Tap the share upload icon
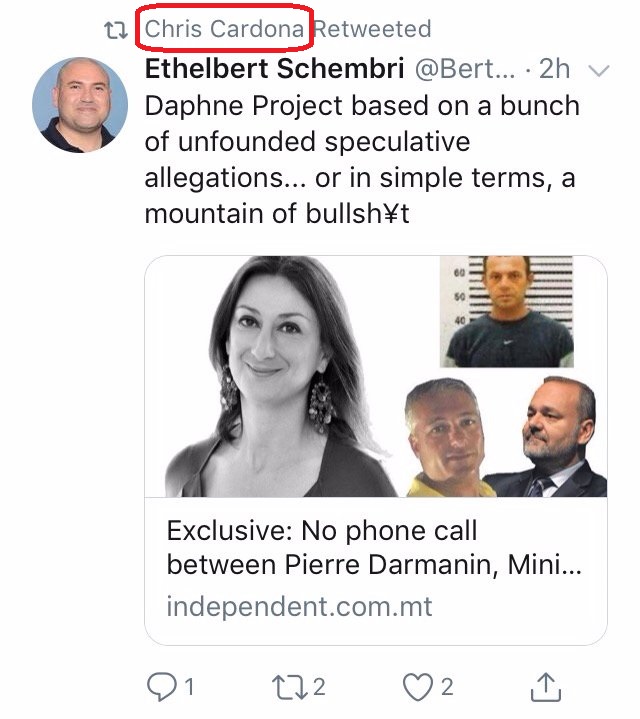This screenshot has width=640, height=719. tap(543, 685)
